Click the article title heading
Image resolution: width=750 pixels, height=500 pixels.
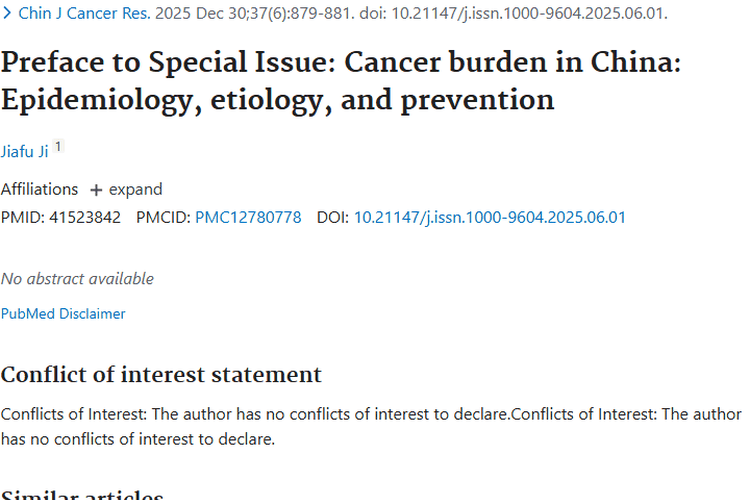340,82
